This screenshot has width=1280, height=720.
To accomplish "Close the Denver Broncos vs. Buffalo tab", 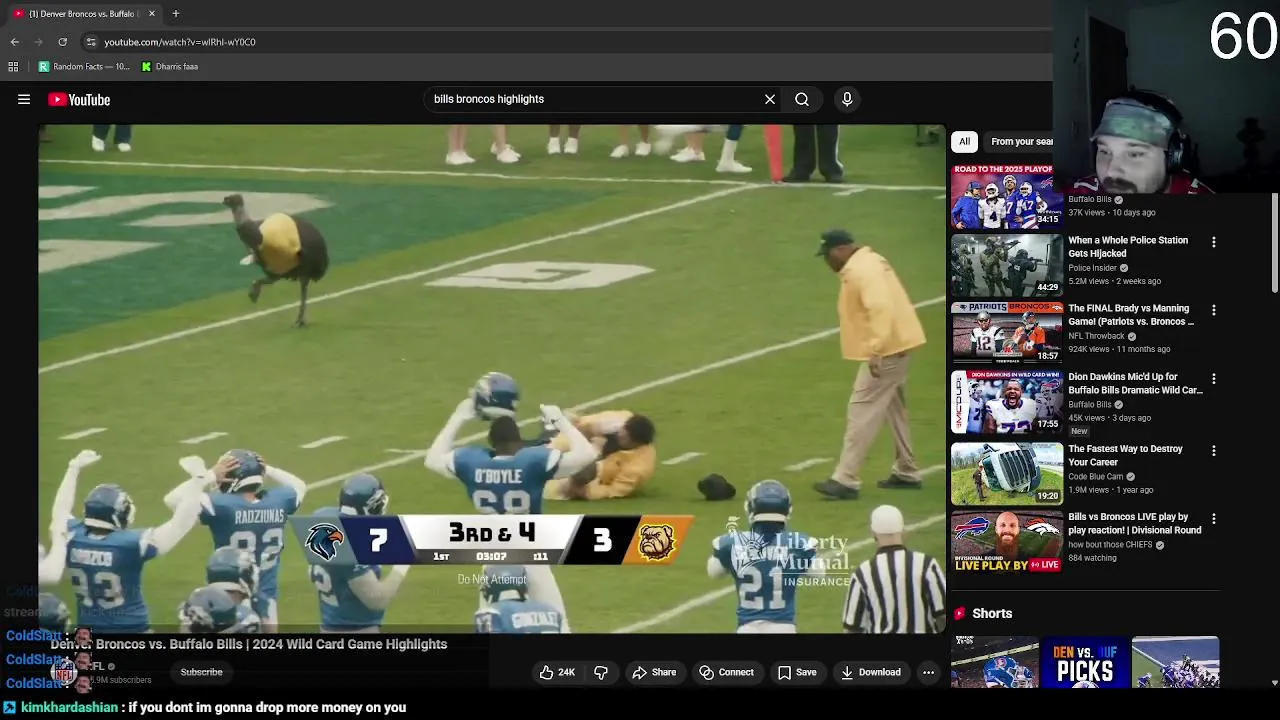I will tap(152, 14).
